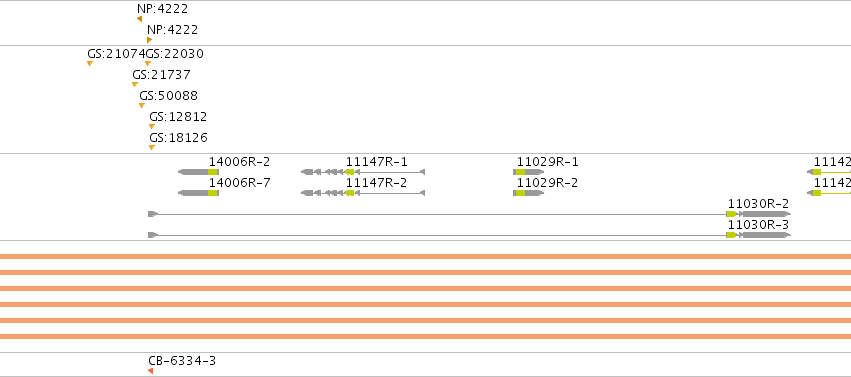Screen dimensions: 851x377
Task: Click the bottommost orange track bar
Action: [426, 336]
